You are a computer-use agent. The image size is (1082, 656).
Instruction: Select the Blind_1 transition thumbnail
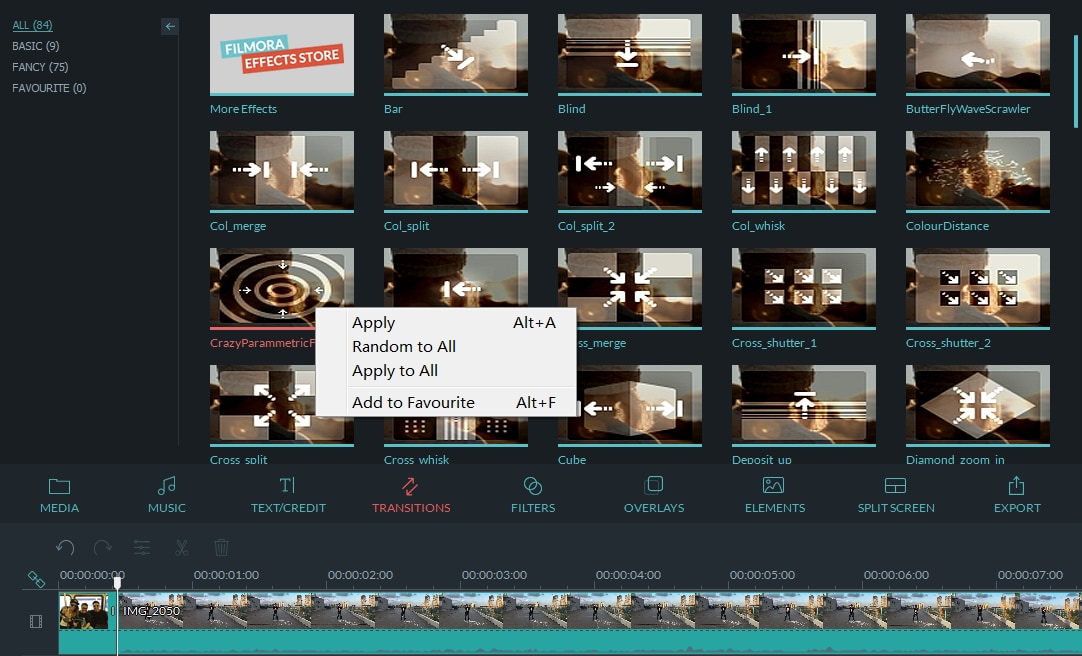pyautogui.click(x=803, y=54)
